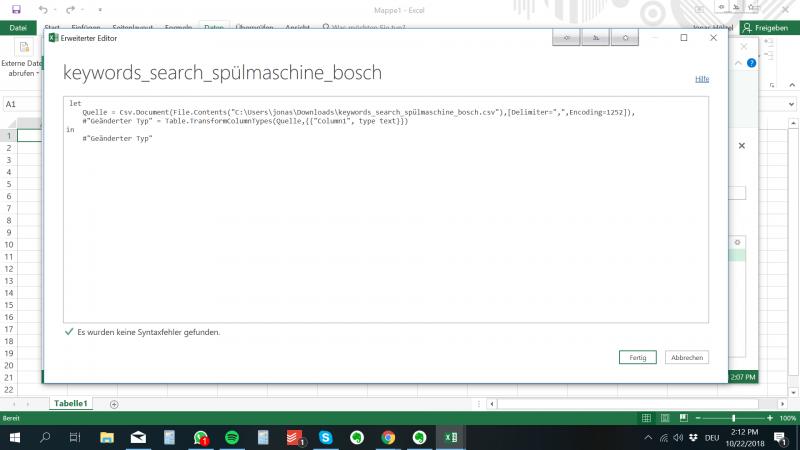This screenshot has height=450, width=800.
Task: Click the Bereit status text
Action: (x=11, y=418)
